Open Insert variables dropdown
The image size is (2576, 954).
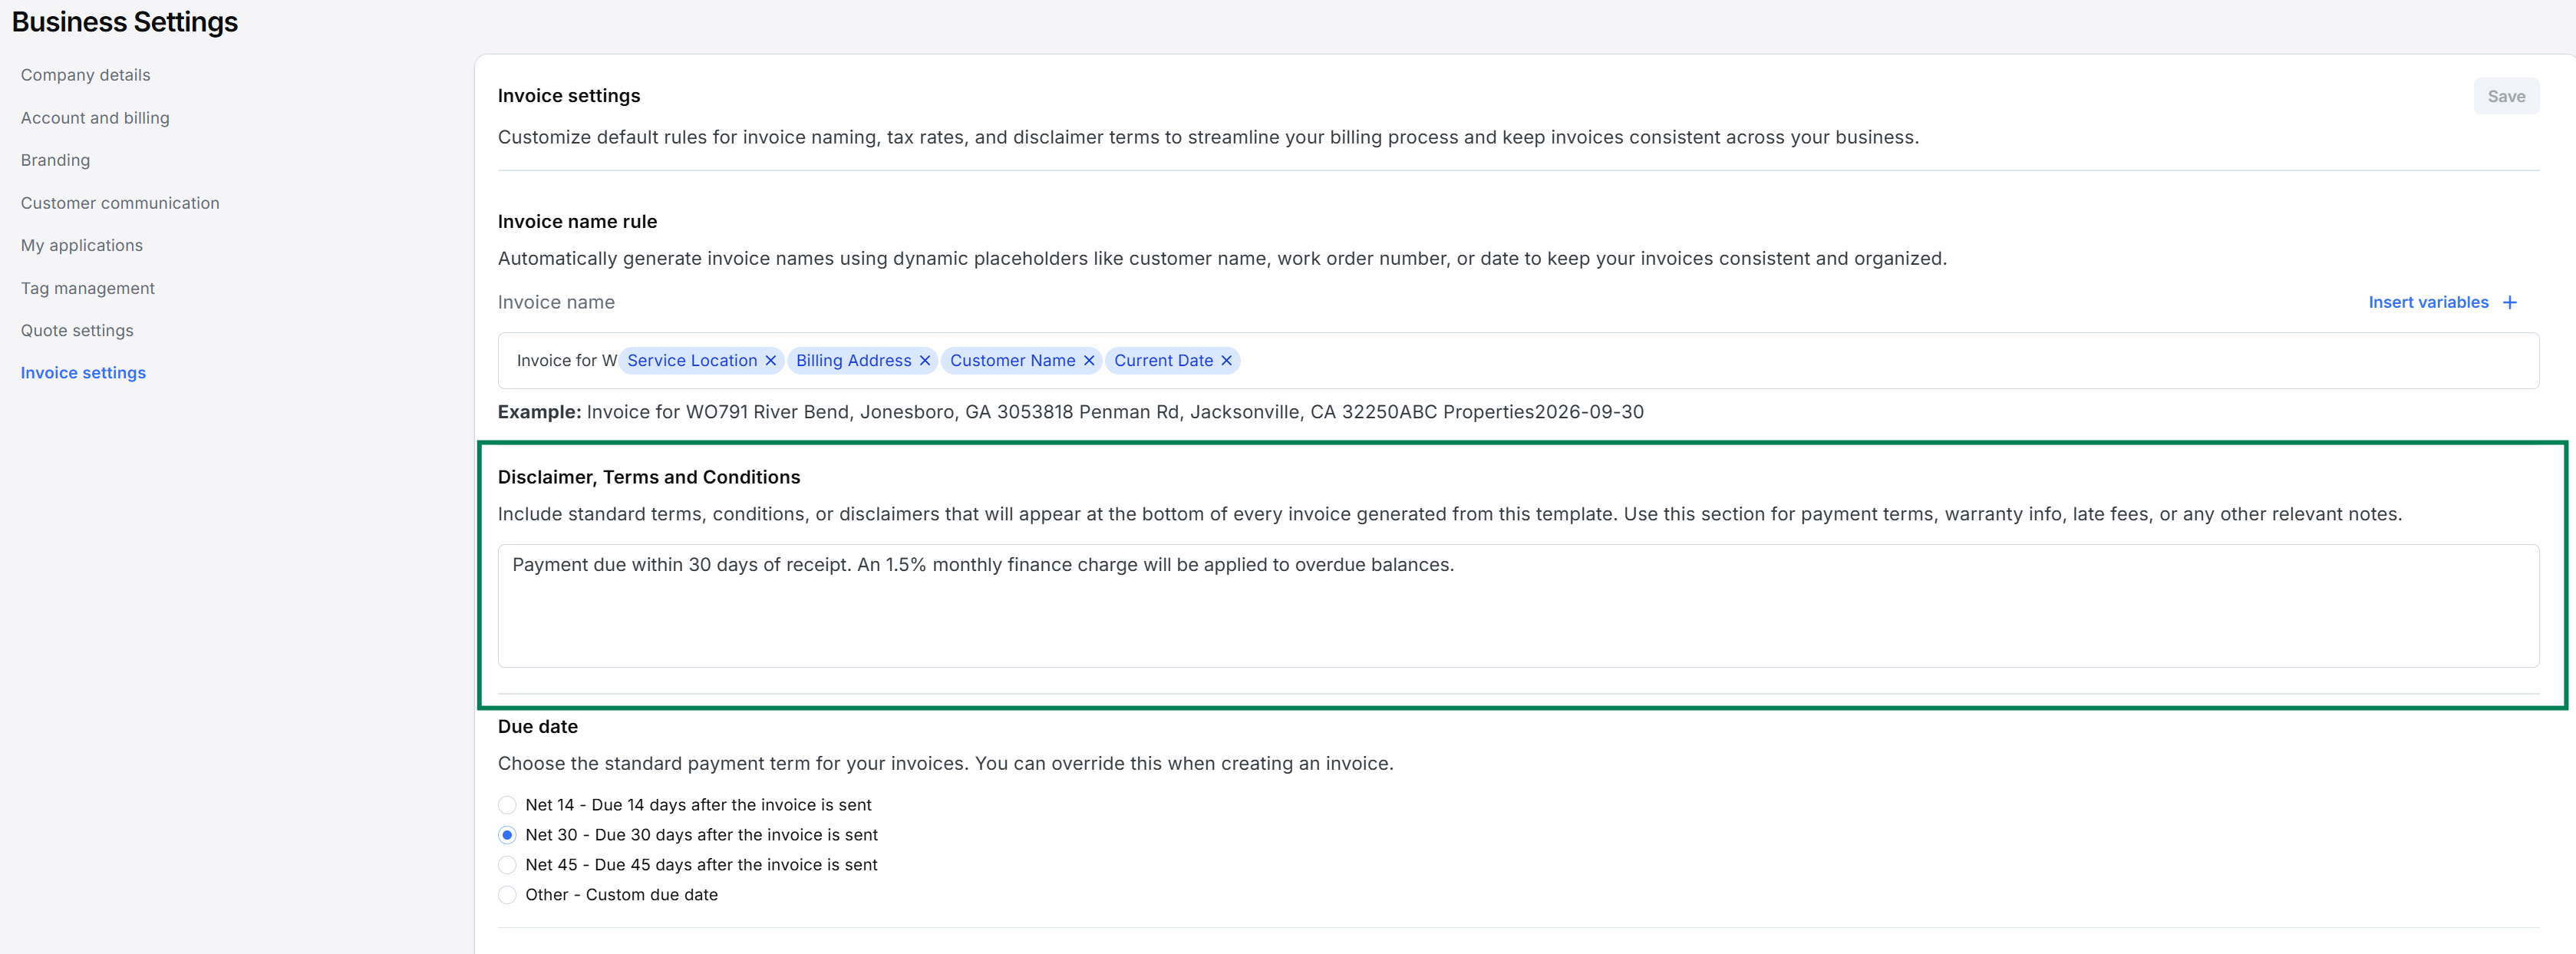coord(2427,303)
